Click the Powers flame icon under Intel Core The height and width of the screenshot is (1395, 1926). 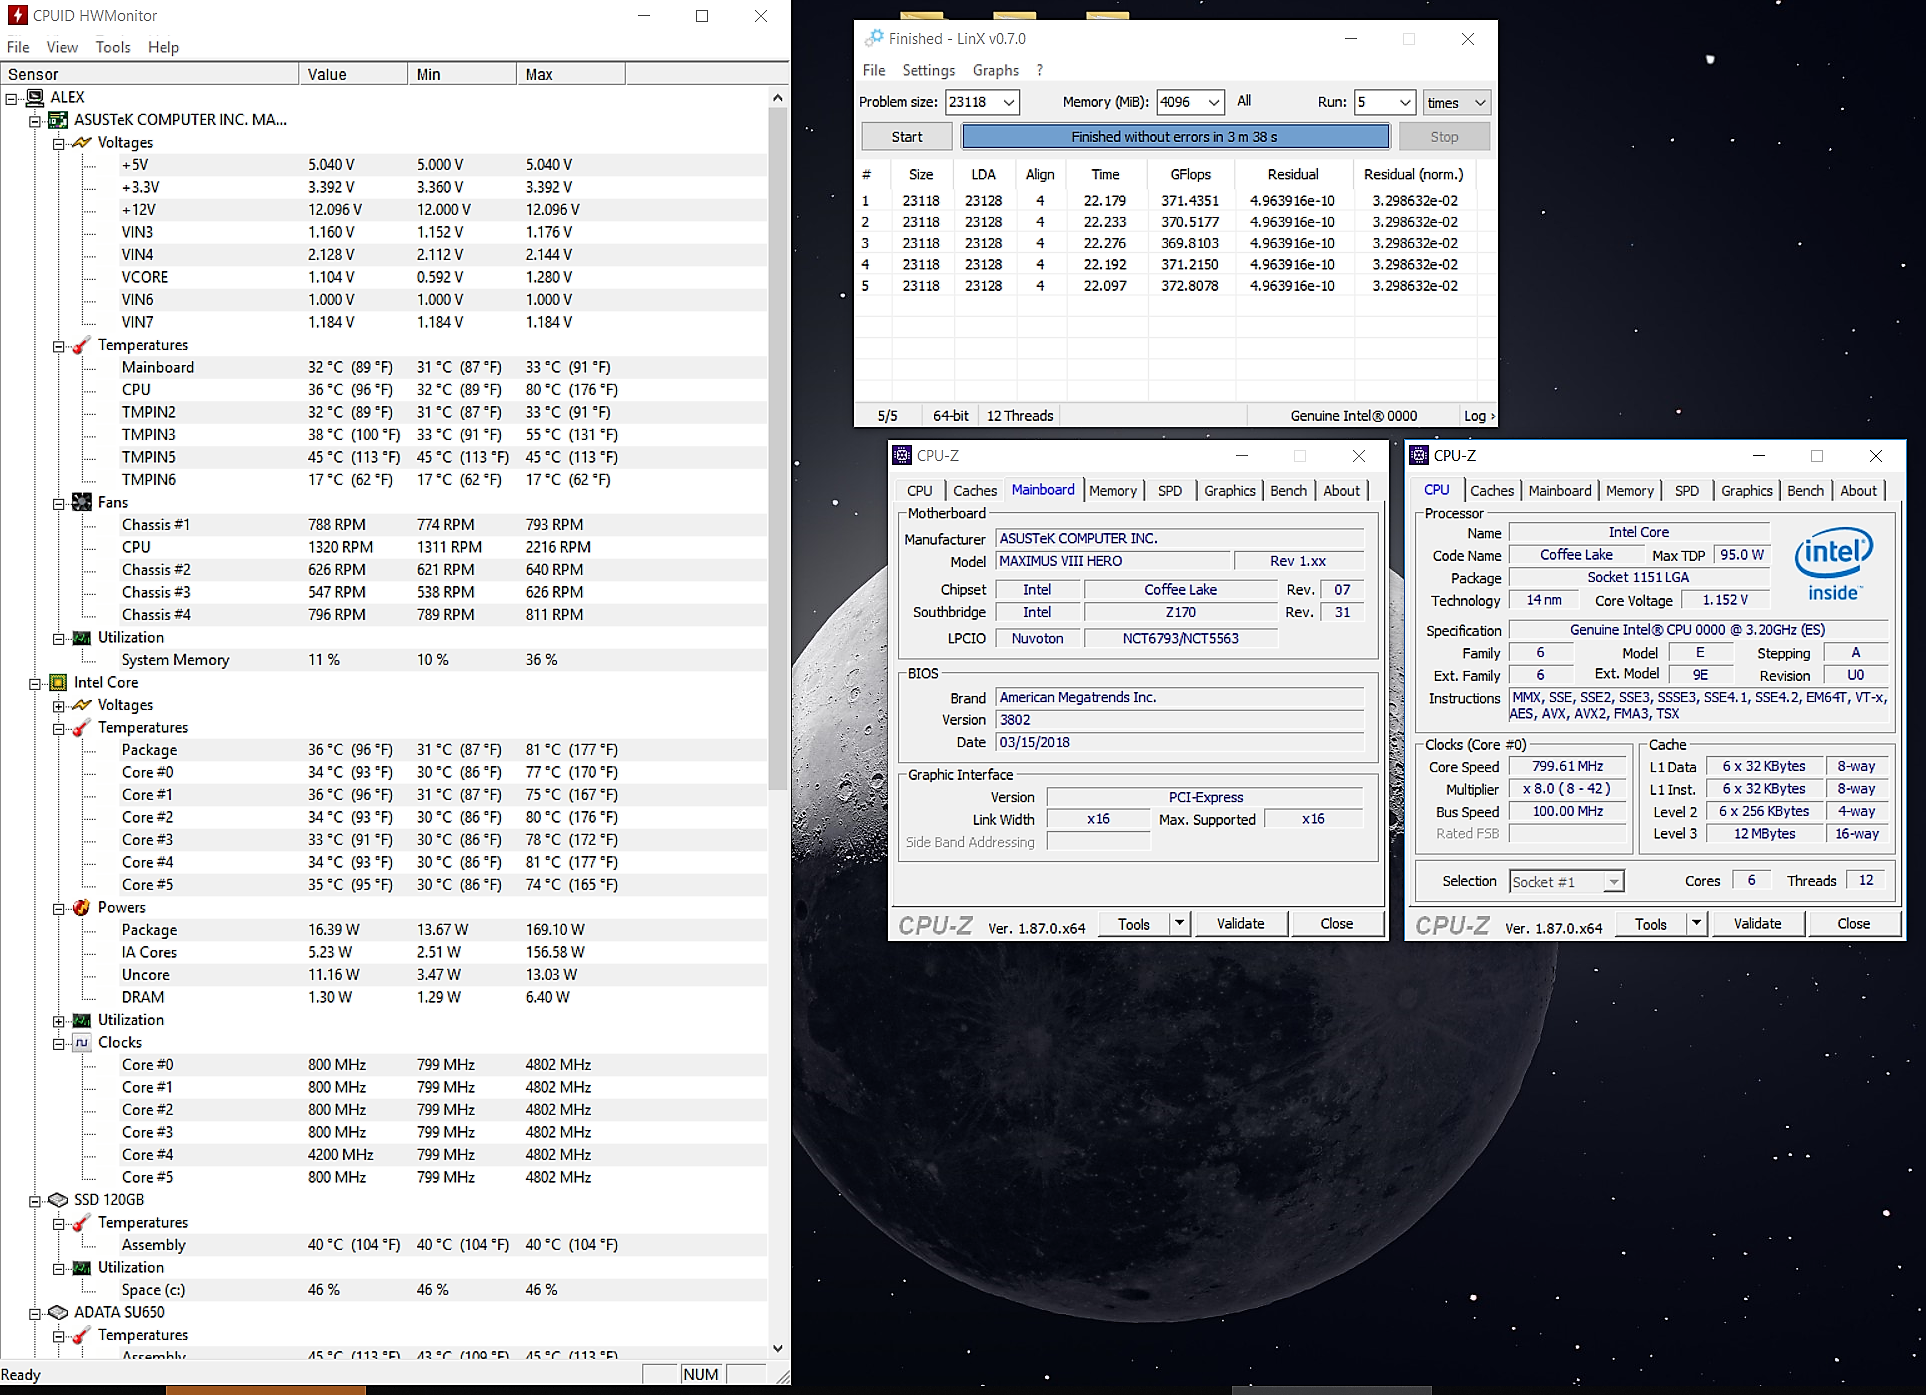tap(82, 908)
